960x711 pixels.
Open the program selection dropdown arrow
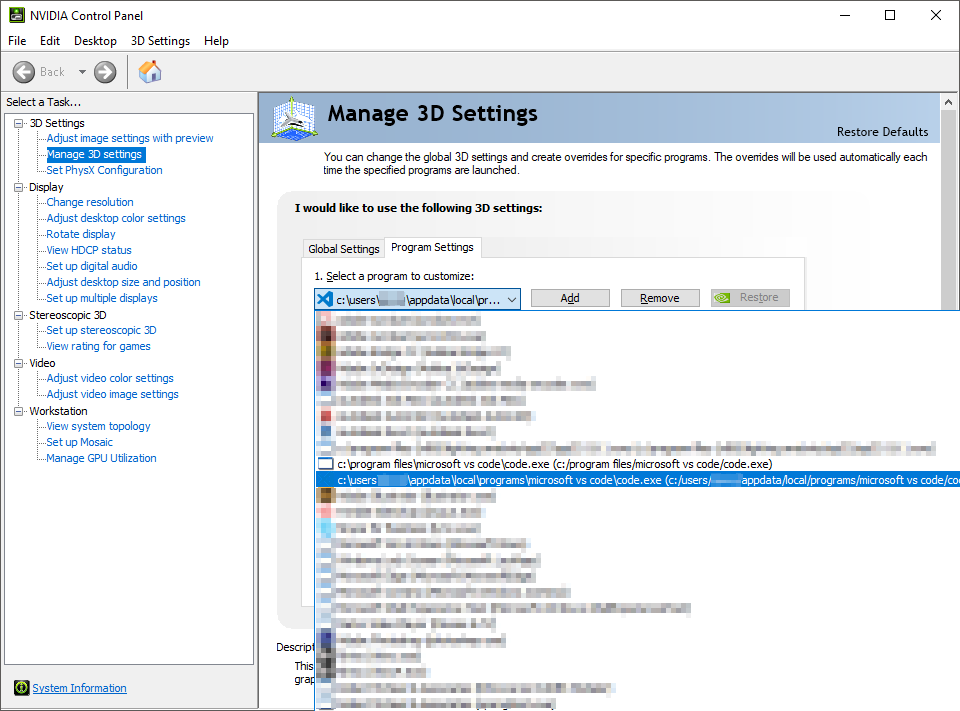[x=512, y=299]
